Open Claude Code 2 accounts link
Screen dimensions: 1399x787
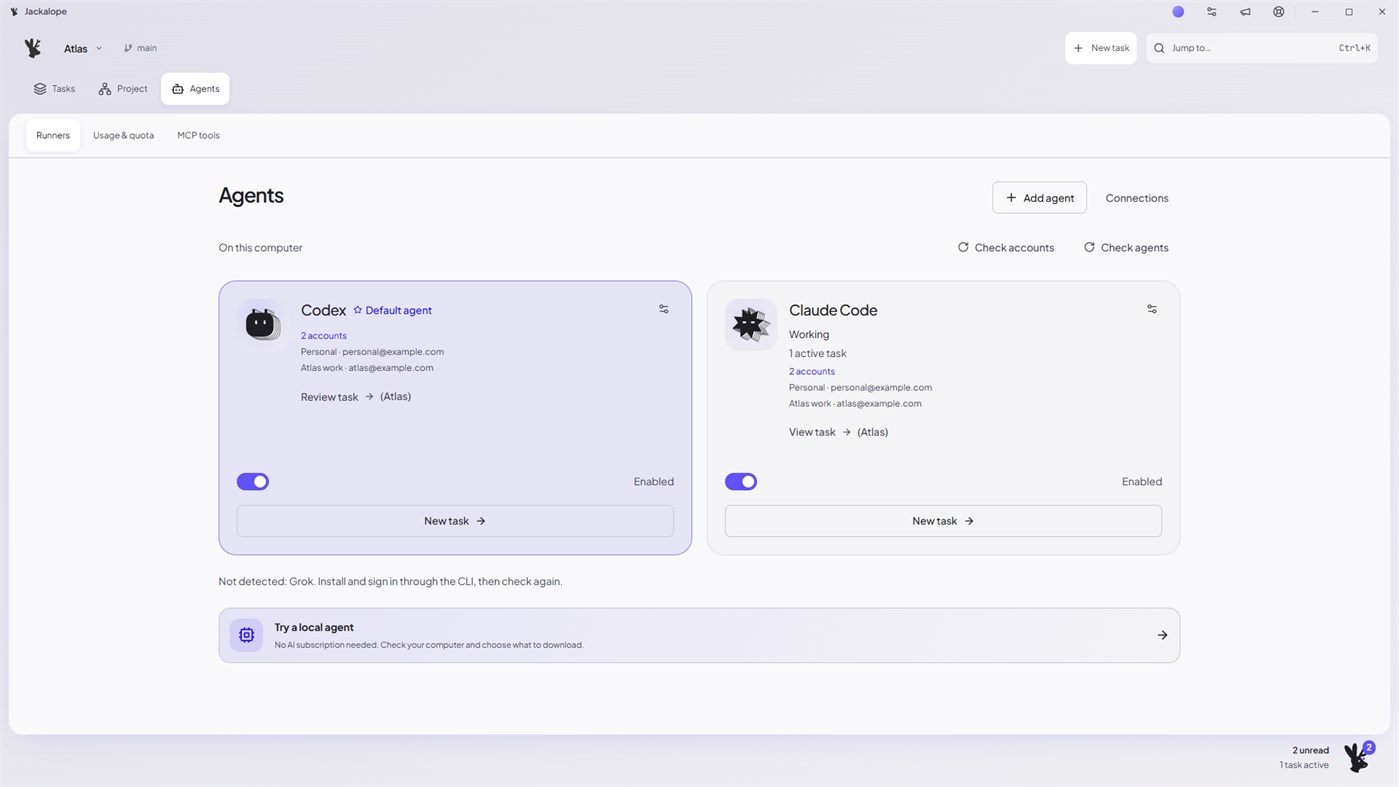click(812, 372)
